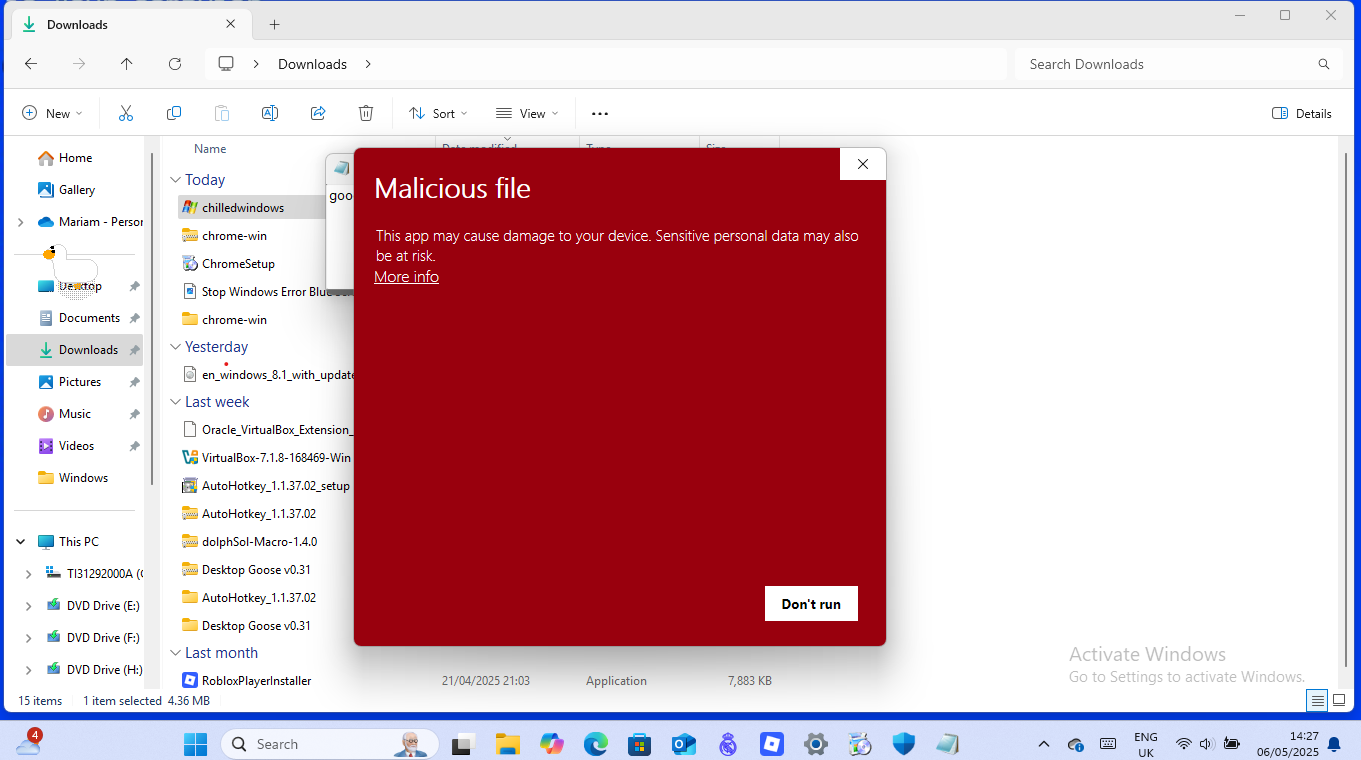Viewport: 1361px width, 760px height.
Task: Click the Delete trash icon
Action: pos(366,113)
